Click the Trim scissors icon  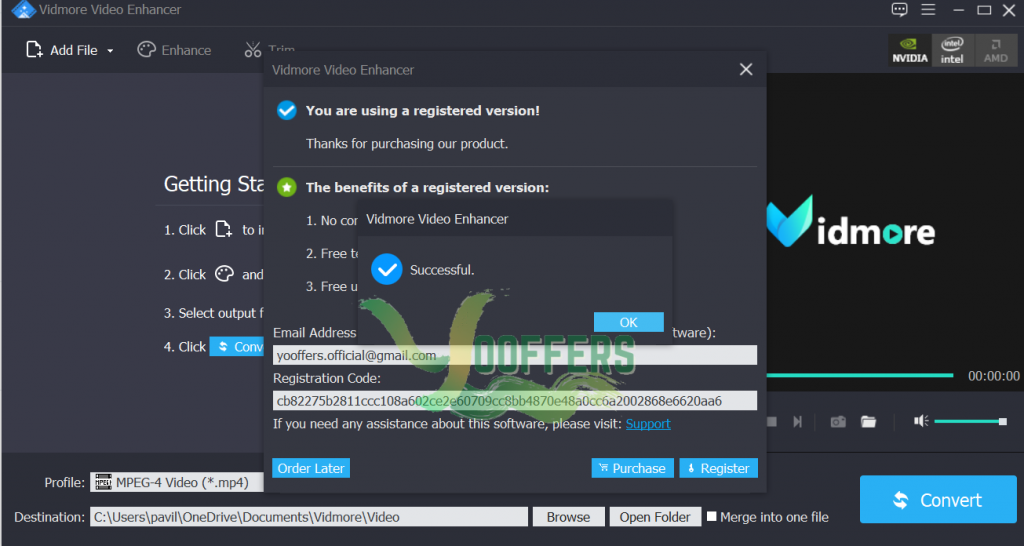click(x=253, y=50)
